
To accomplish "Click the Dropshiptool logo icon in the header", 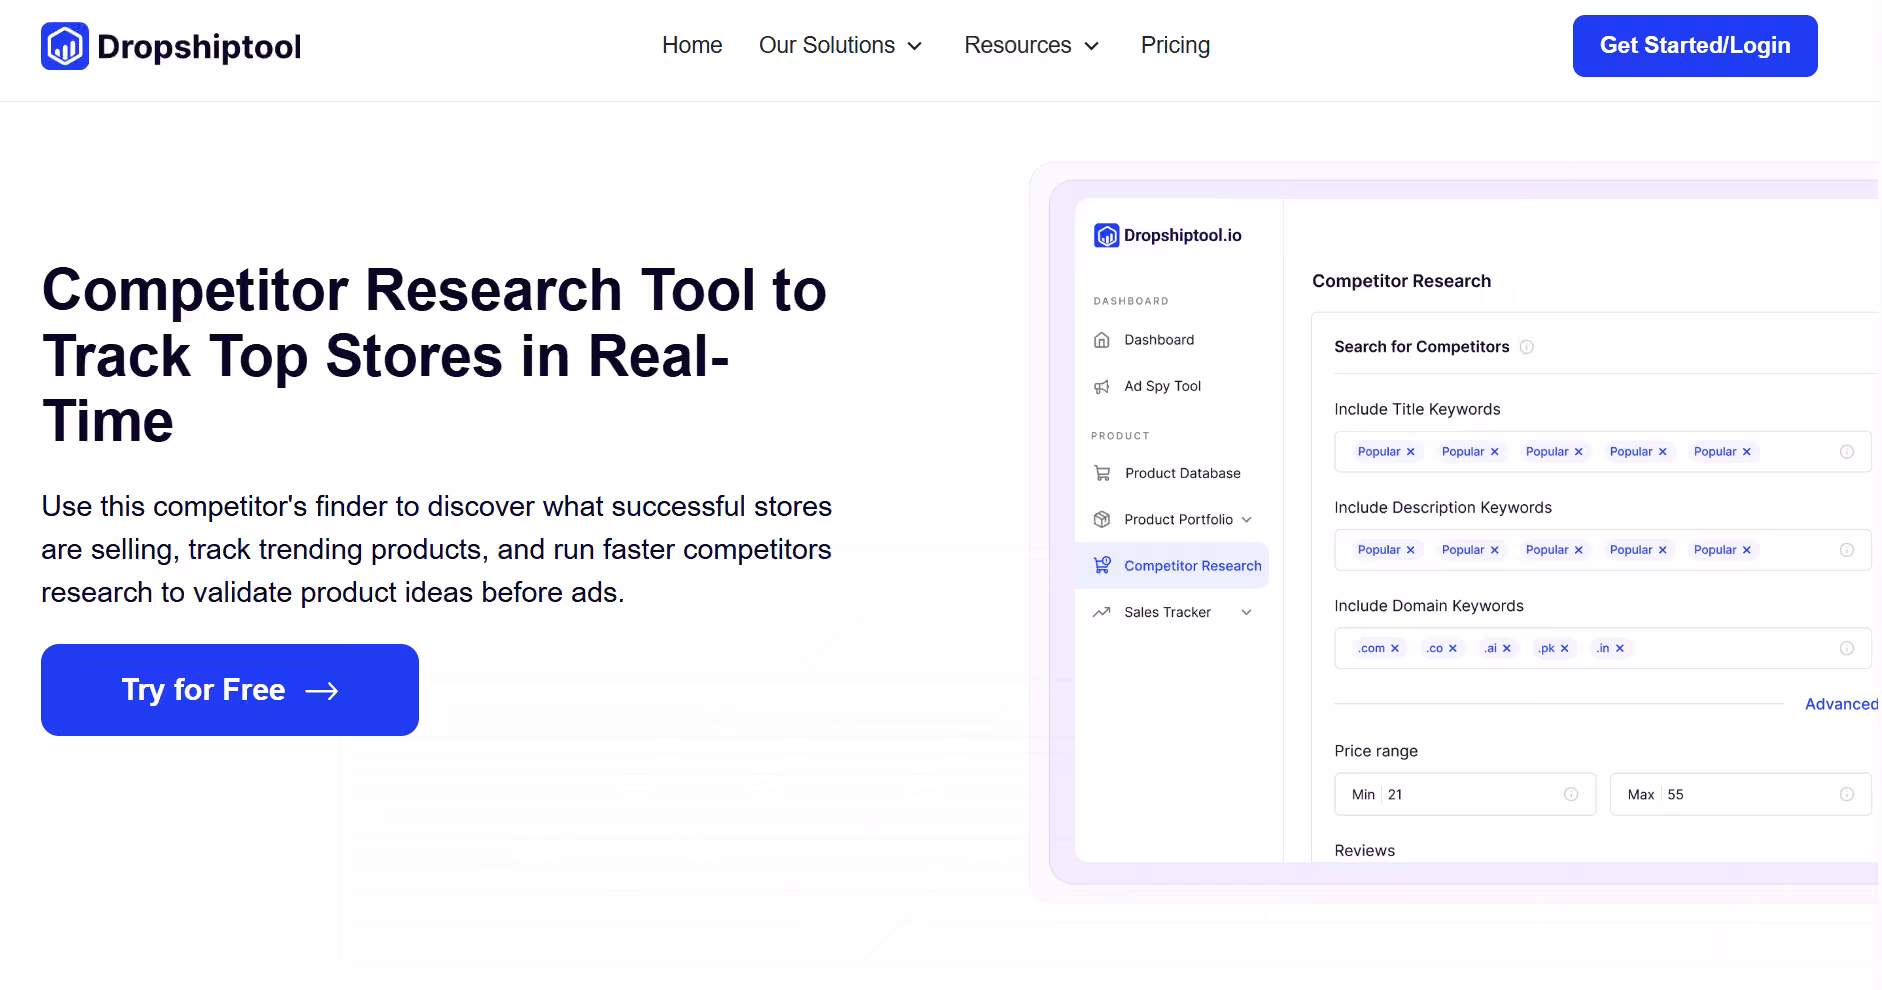I will [65, 46].
